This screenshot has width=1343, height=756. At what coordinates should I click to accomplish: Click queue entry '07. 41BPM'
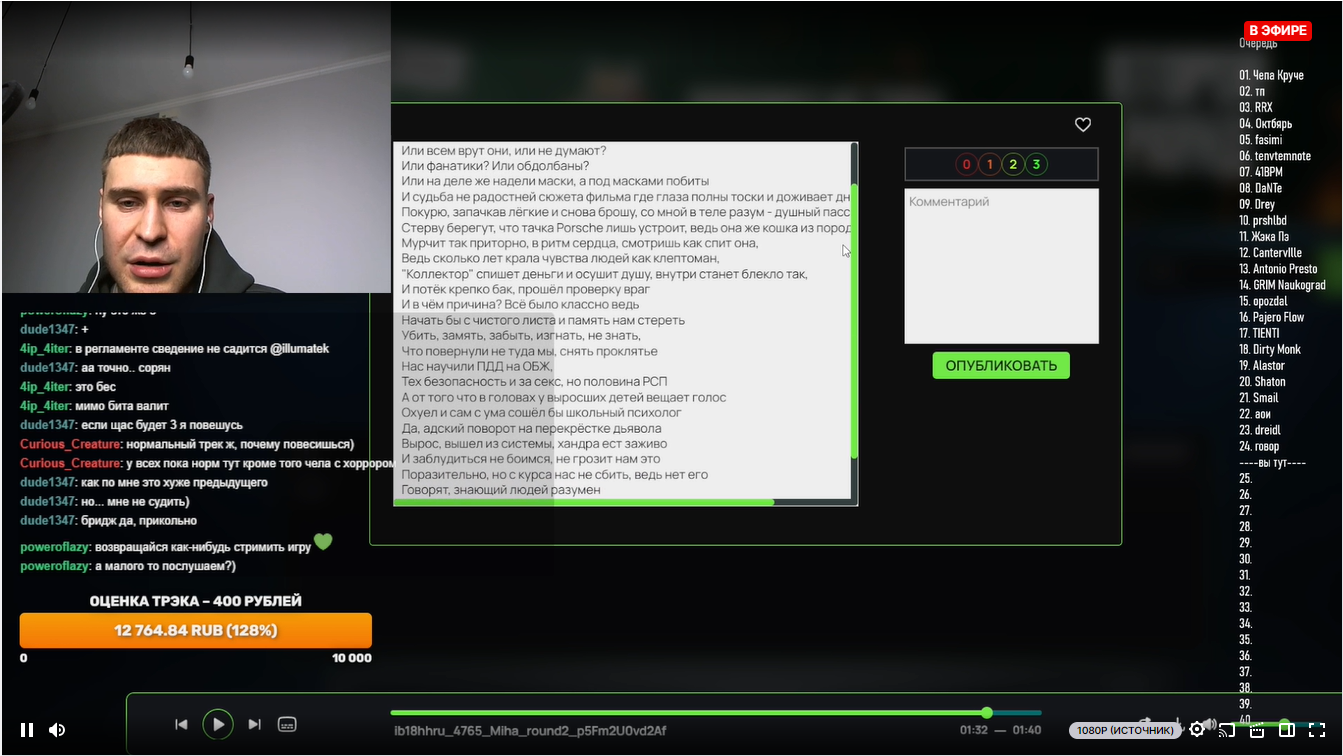[1260, 172]
